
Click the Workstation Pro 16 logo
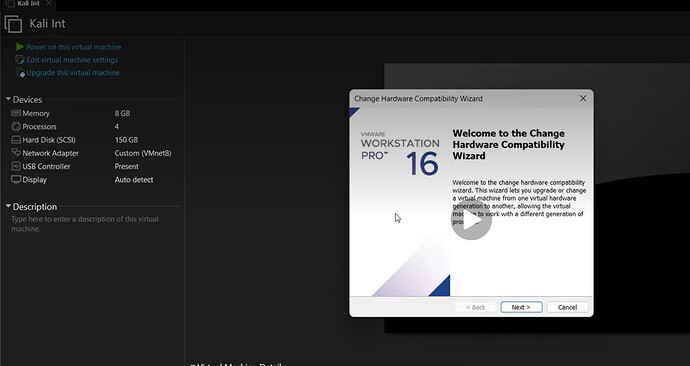(400, 154)
